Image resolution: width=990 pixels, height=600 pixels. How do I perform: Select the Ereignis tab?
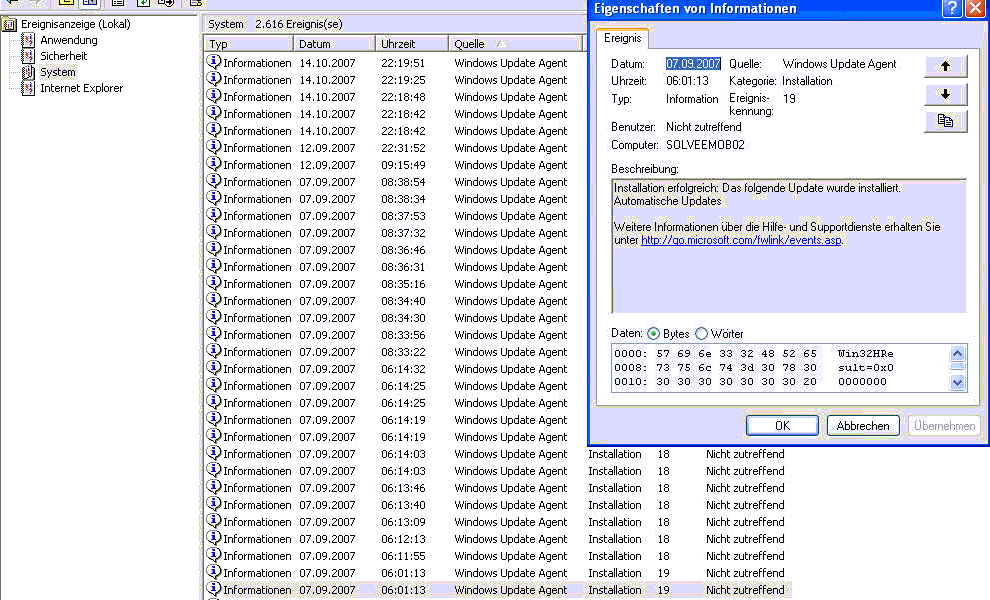(623, 38)
